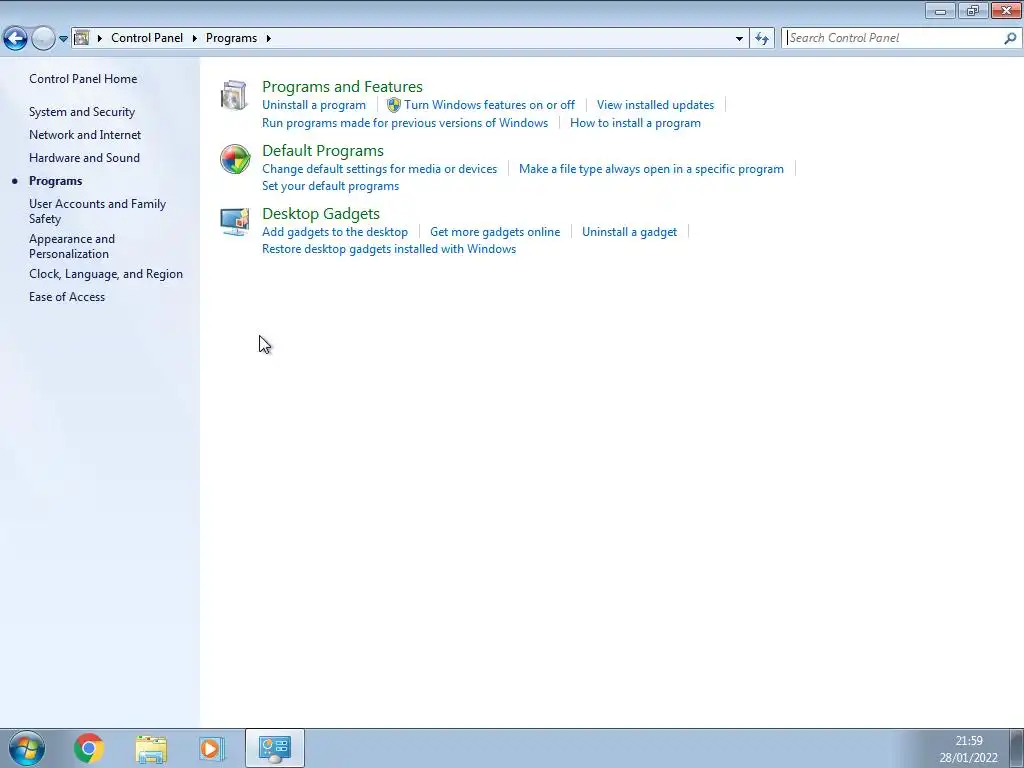Open View installed updates
The width and height of the screenshot is (1024, 768).
[x=655, y=104]
